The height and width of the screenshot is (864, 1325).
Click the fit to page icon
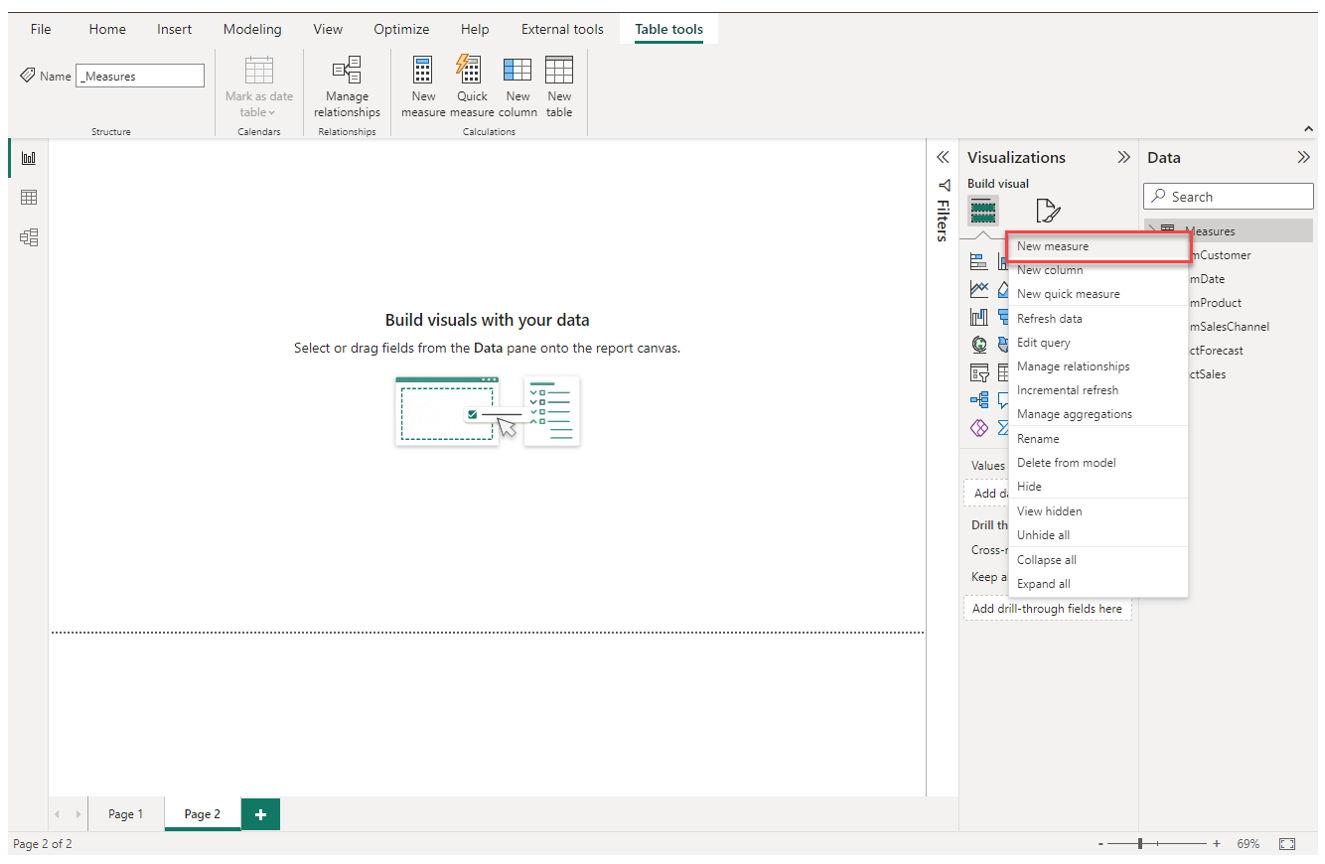tap(1287, 844)
